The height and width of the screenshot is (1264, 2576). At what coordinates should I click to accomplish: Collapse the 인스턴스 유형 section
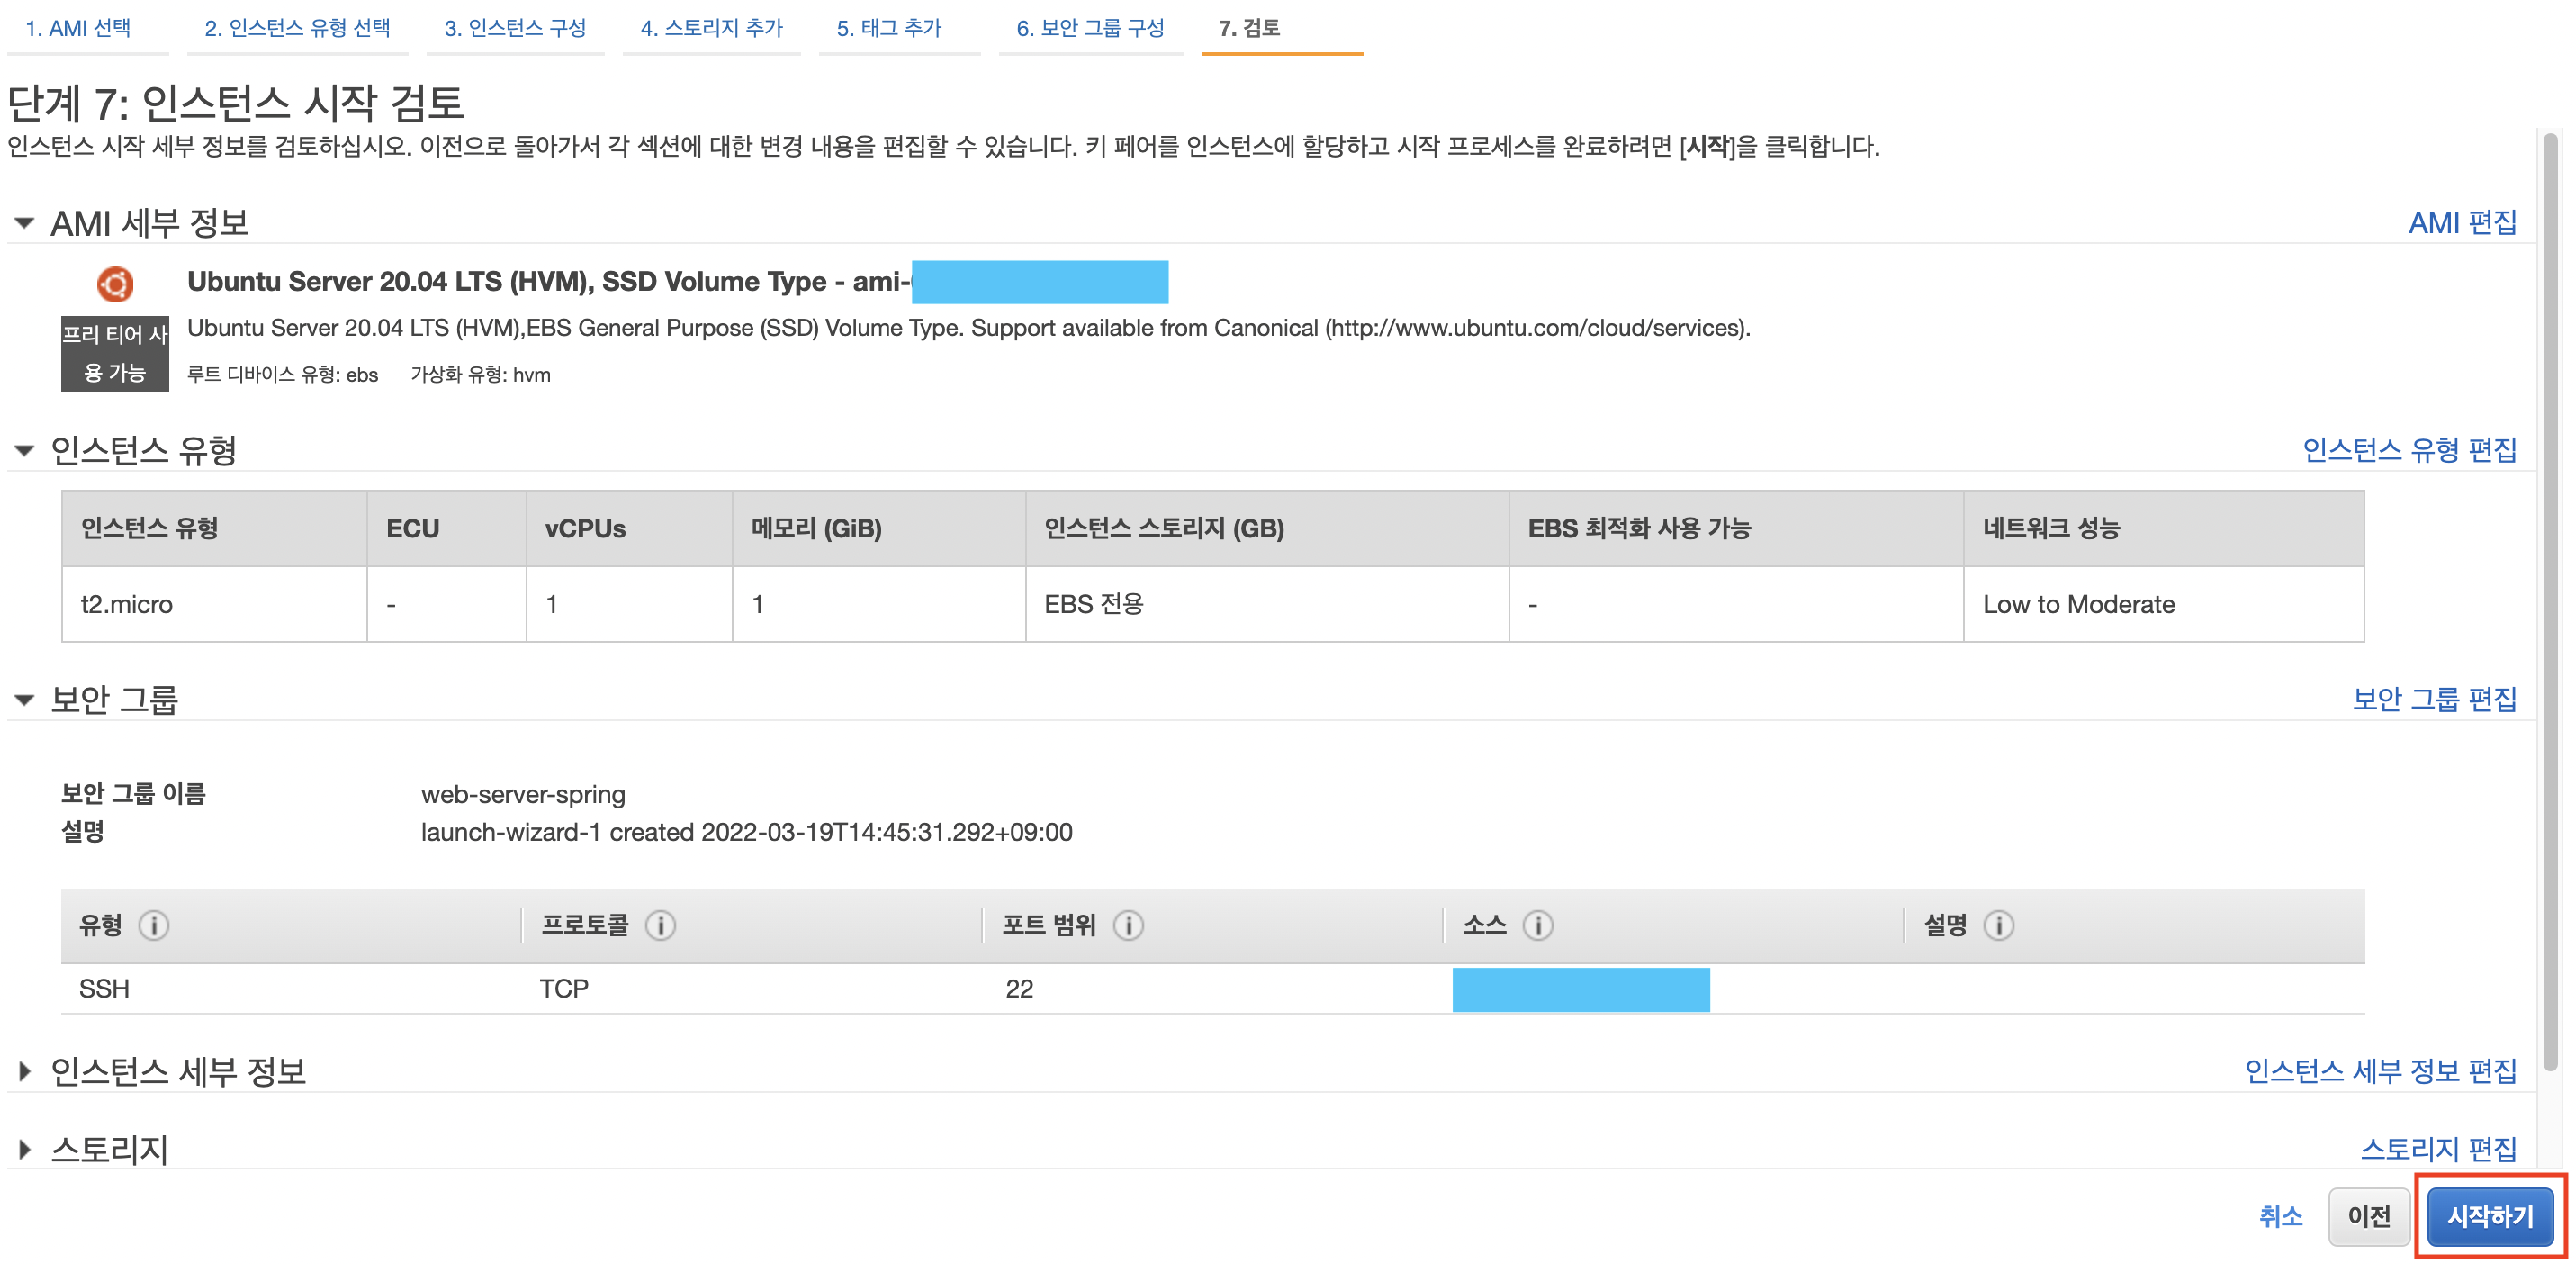(25, 450)
